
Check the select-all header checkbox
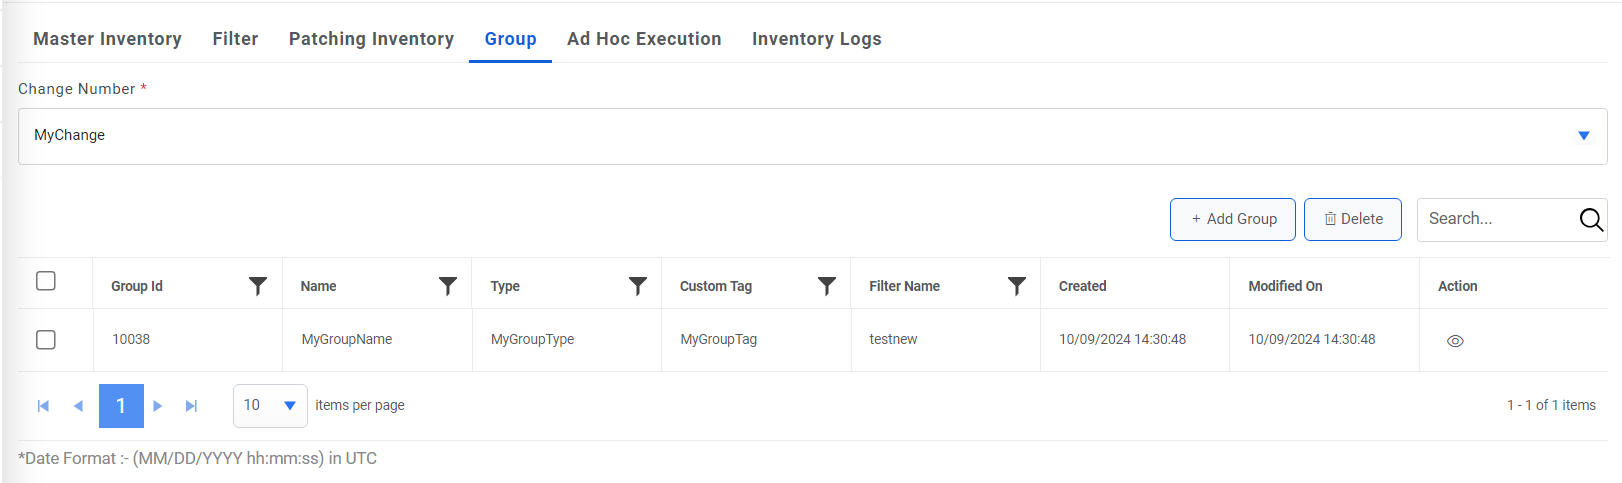click(x=46, y=281)
